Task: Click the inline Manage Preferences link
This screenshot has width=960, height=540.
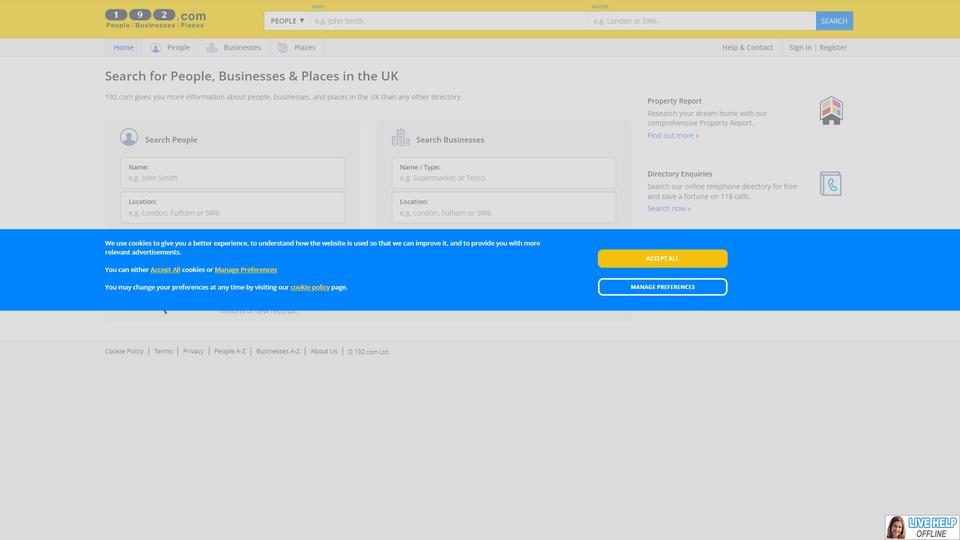Action: (x=246, y=269)
